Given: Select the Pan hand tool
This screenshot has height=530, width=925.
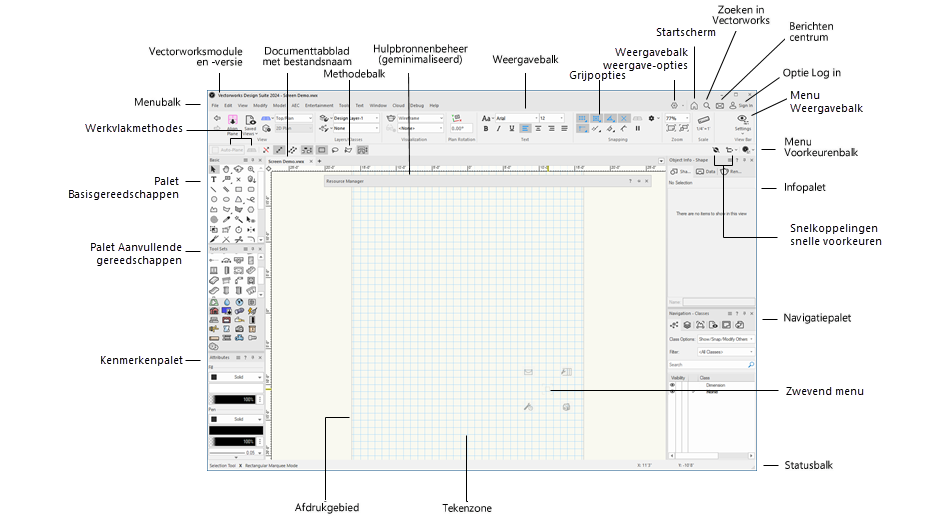Looking at the screenshot, I should 226,169.
